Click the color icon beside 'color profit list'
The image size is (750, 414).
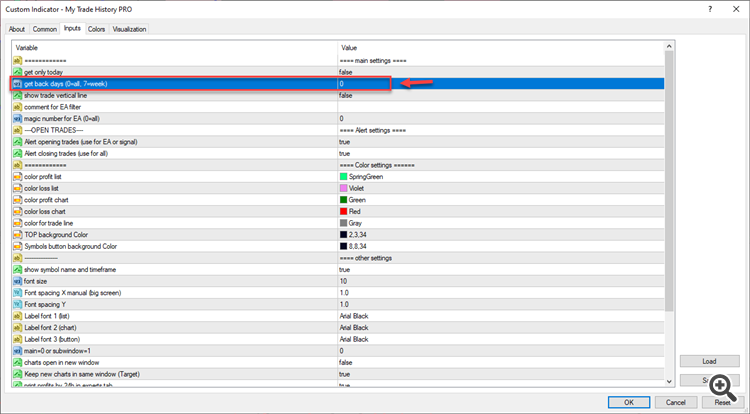(x=18, y=177)
